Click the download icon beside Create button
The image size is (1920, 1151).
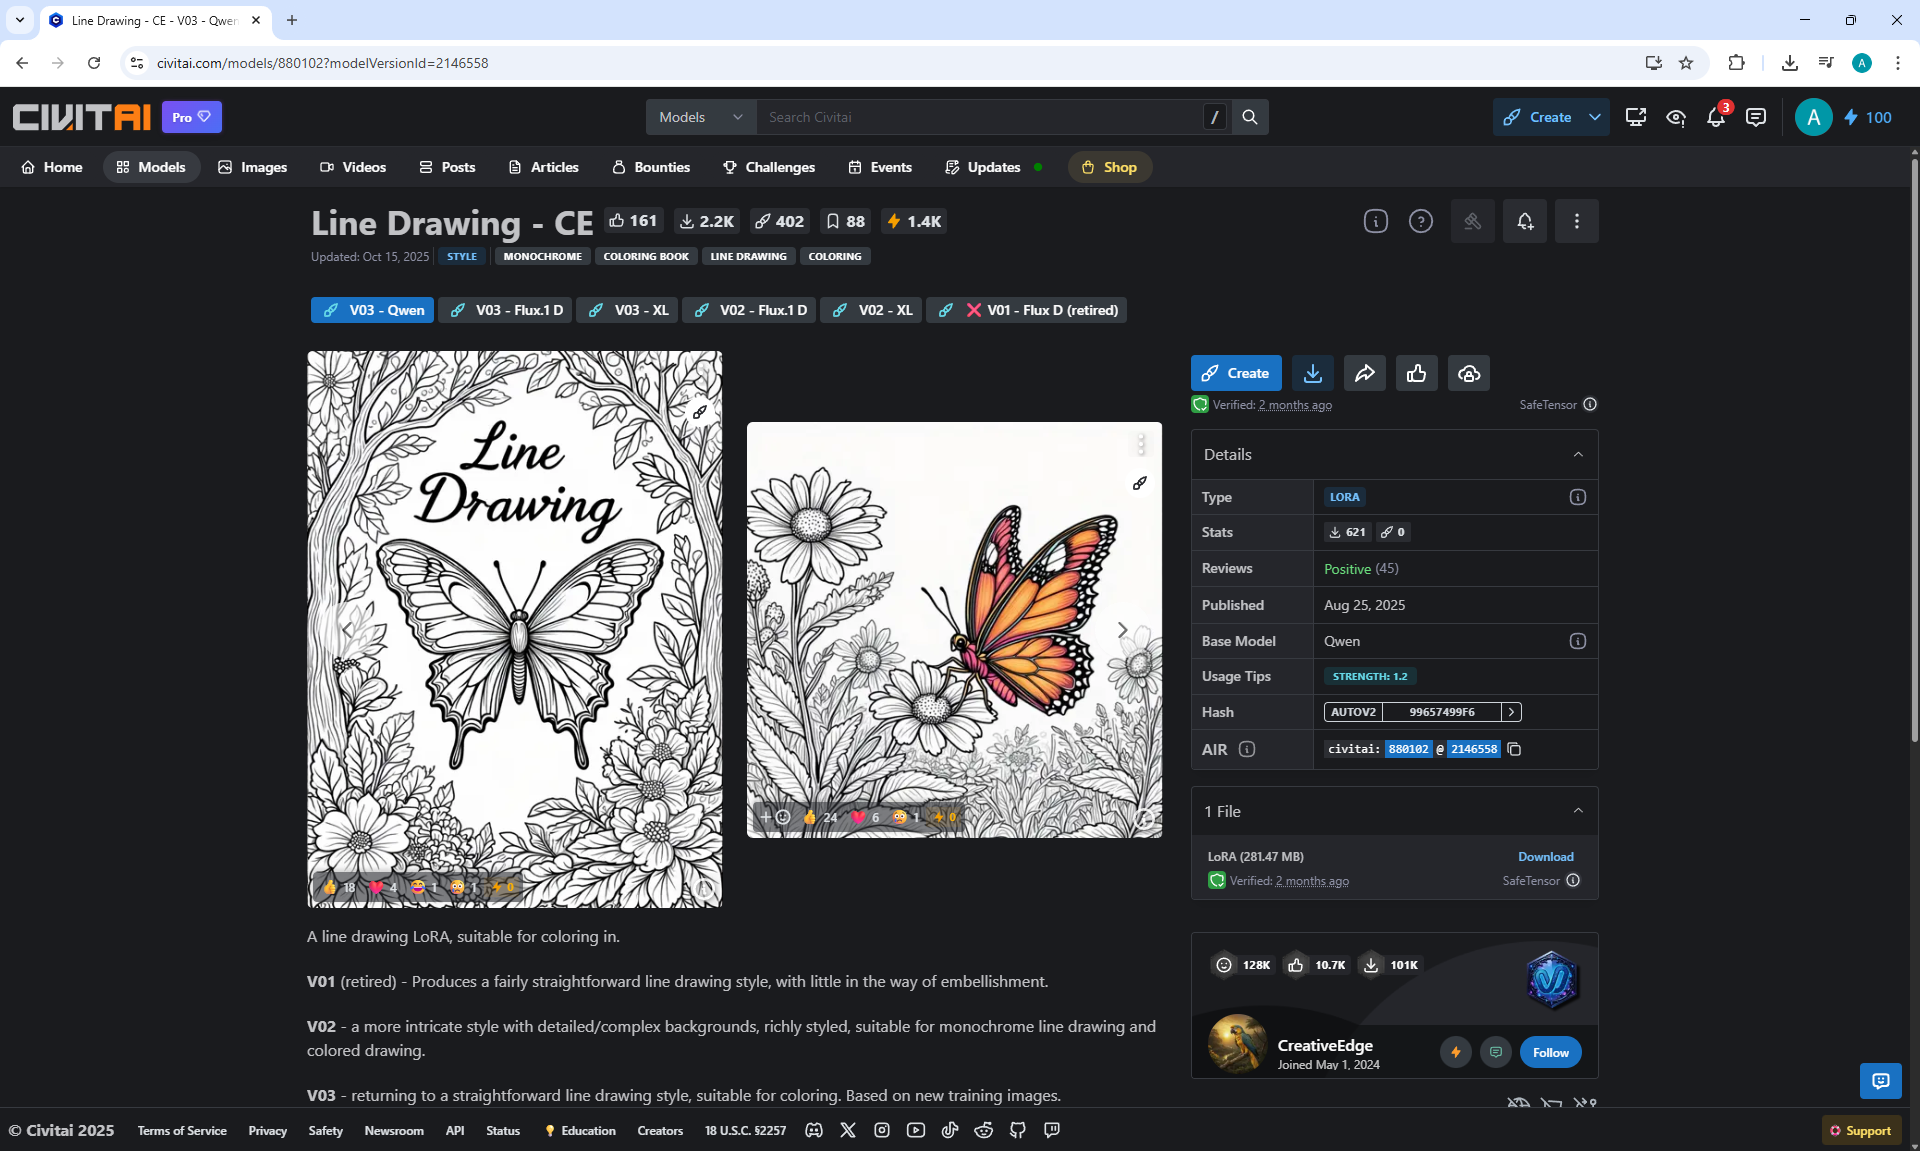click(x=1312, y=373)
